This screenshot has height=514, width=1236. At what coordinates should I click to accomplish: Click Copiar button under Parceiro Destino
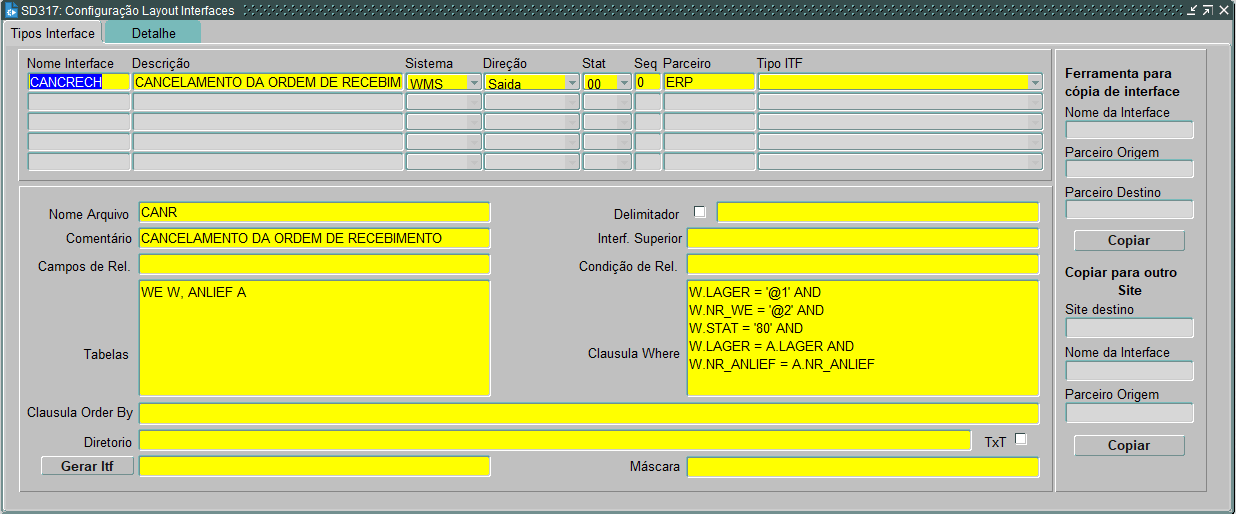[x=1129, y=241]
